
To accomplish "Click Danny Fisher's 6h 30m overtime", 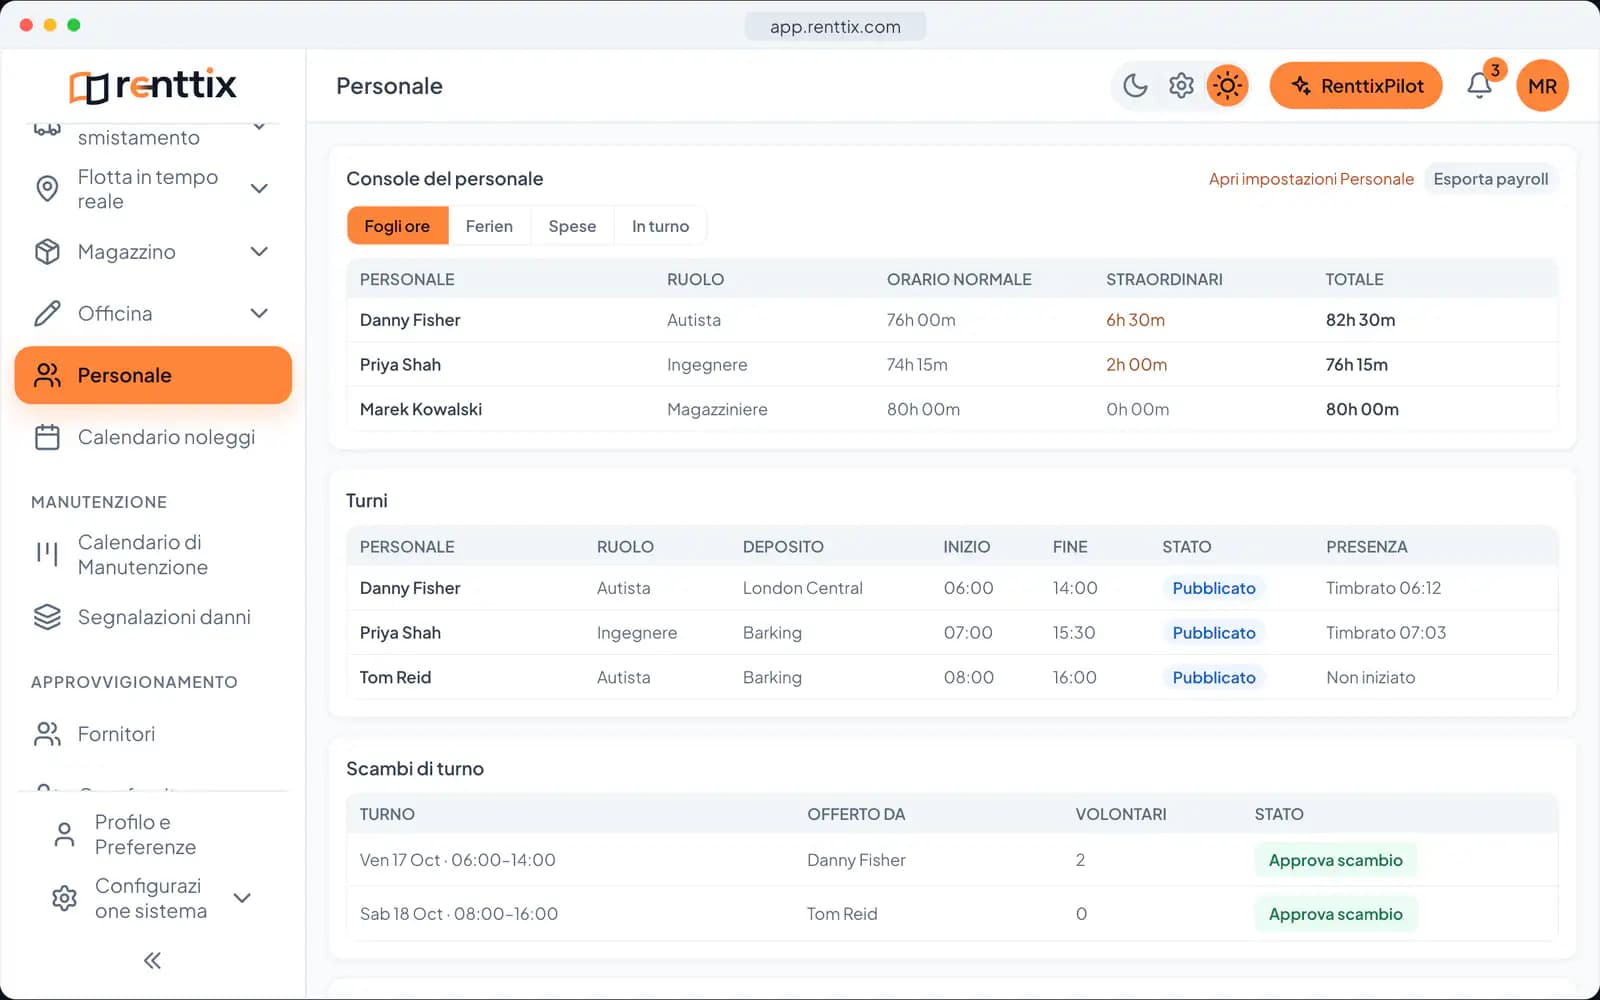I will pyautogui.click(x=1135, y=320).
